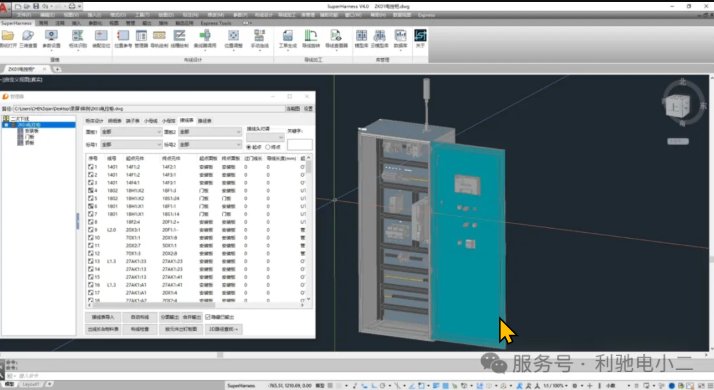Select the start point radio button
This screenshot has width=714, height=390.
pos(249,147)
